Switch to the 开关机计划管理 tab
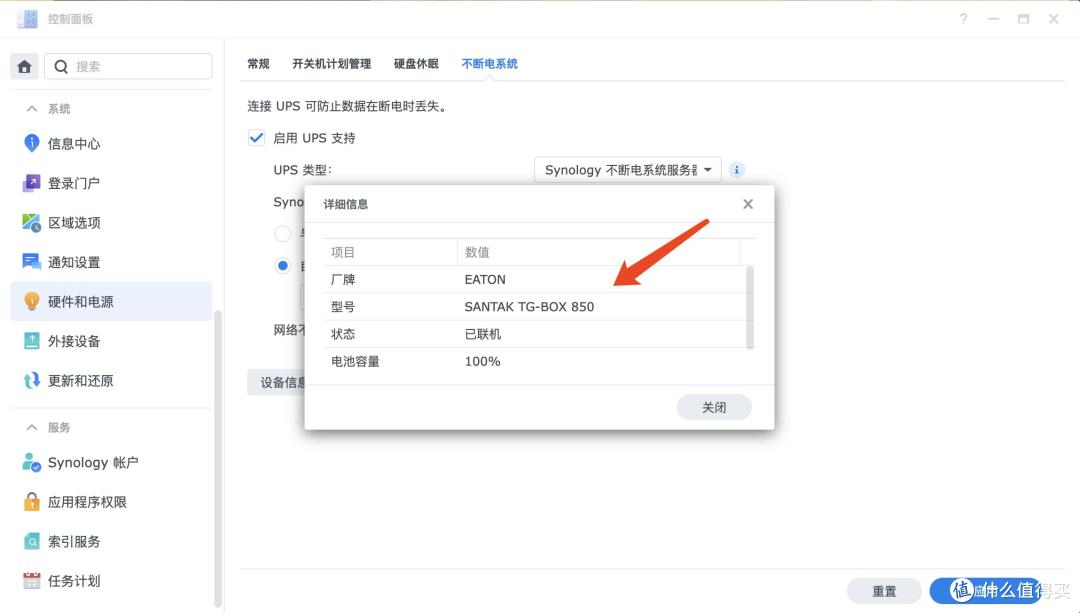The height and width of the screenshot is (613, 1080). pos(331,63)
